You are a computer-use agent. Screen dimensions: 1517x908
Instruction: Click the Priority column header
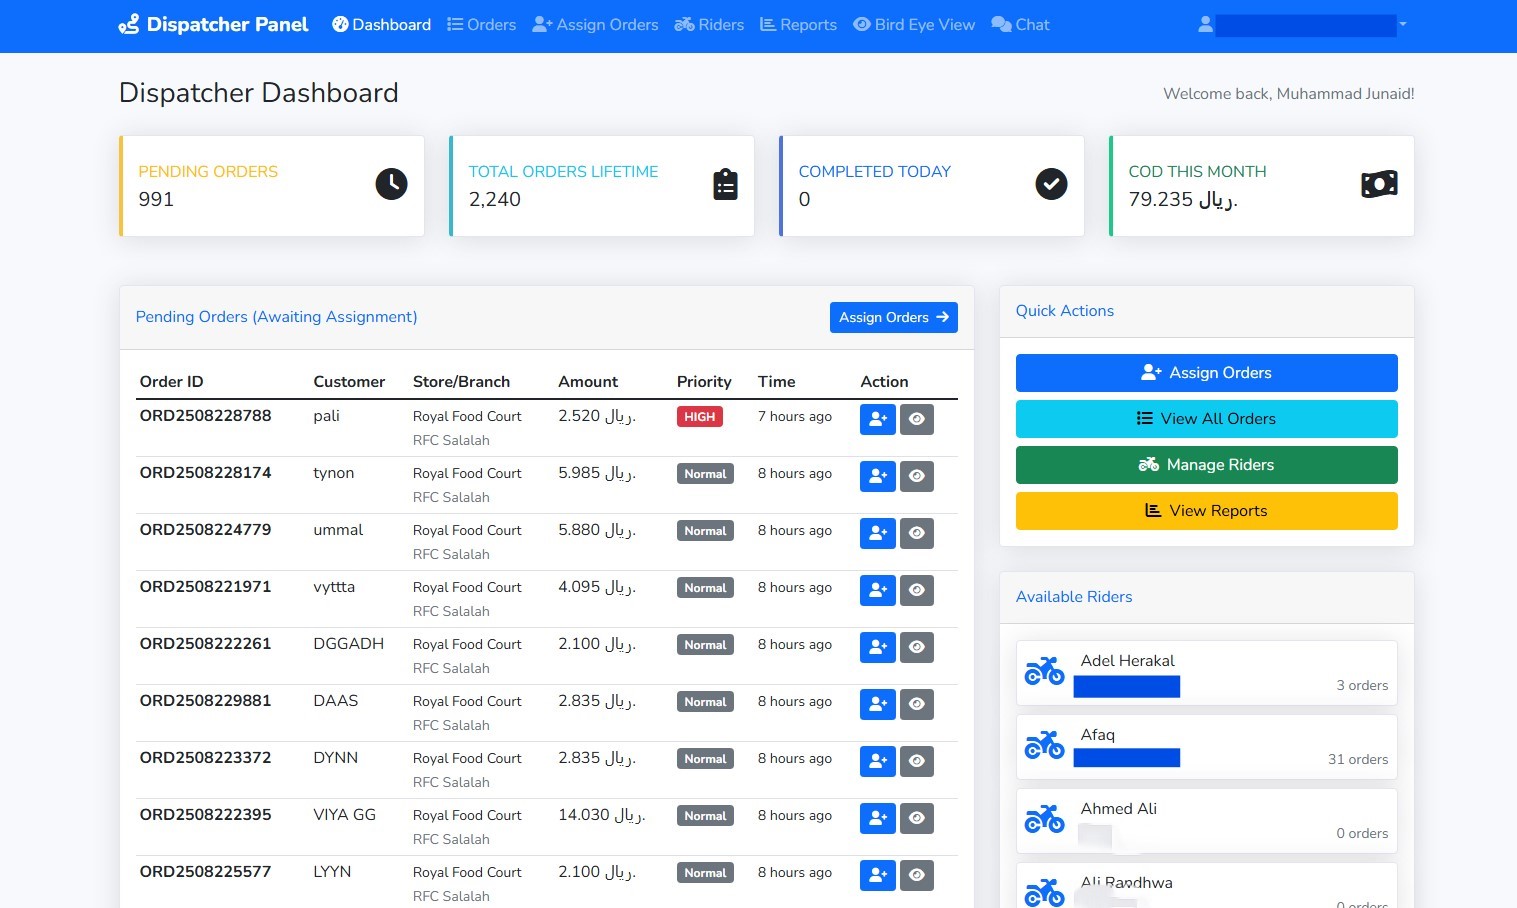(x=704, y=382)
